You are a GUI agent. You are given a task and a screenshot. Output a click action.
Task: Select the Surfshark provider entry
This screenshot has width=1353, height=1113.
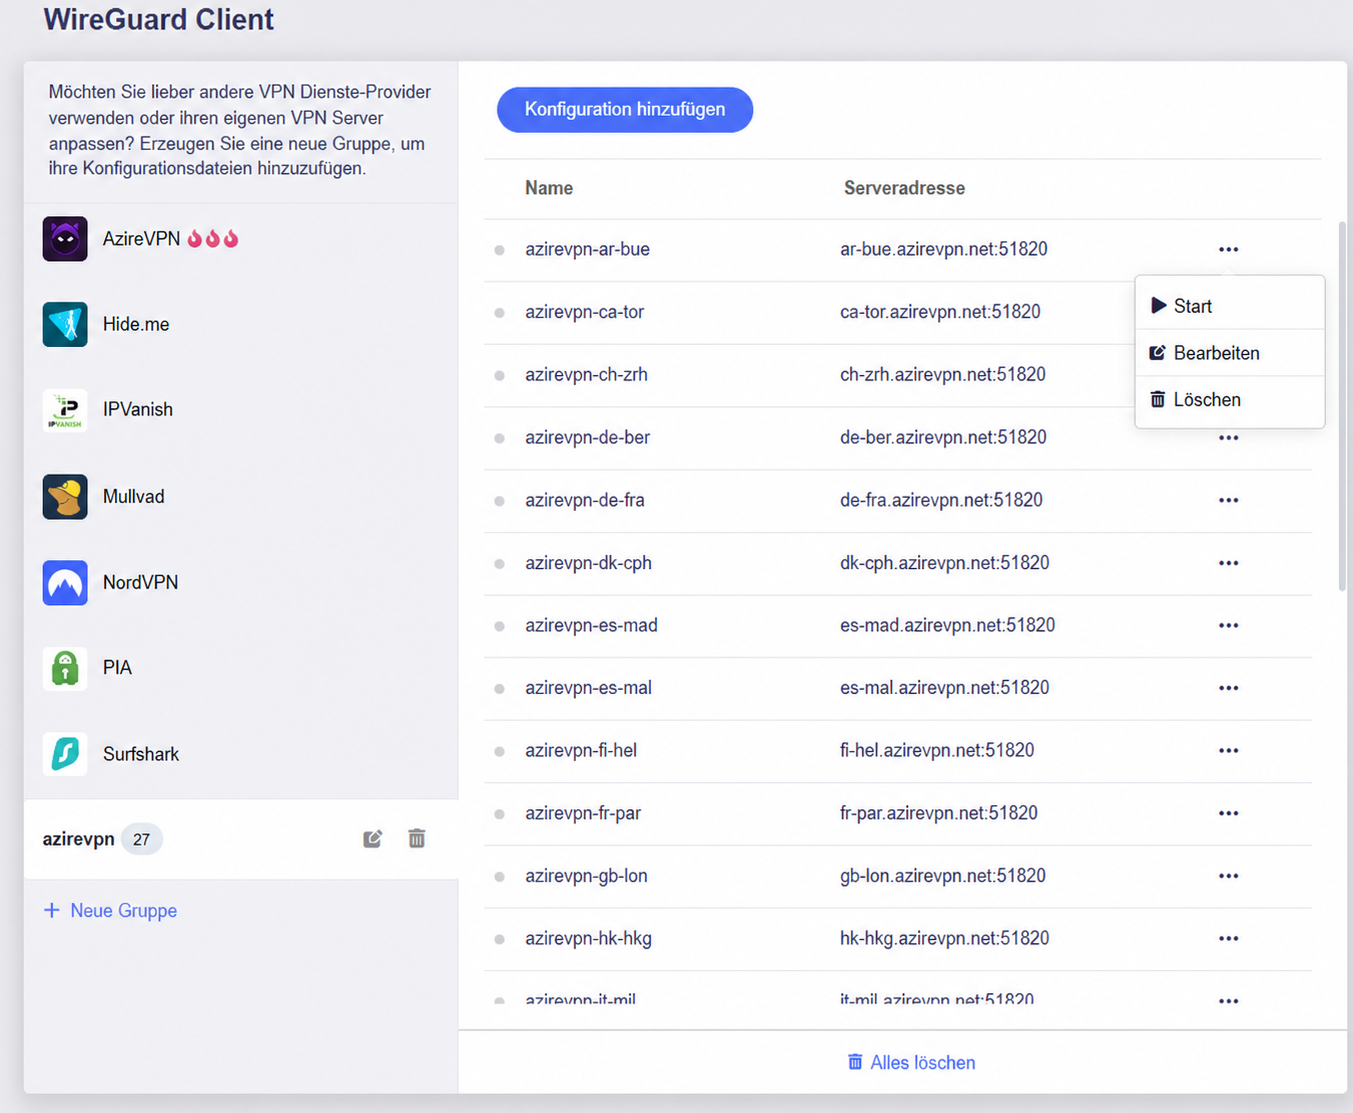241,754
